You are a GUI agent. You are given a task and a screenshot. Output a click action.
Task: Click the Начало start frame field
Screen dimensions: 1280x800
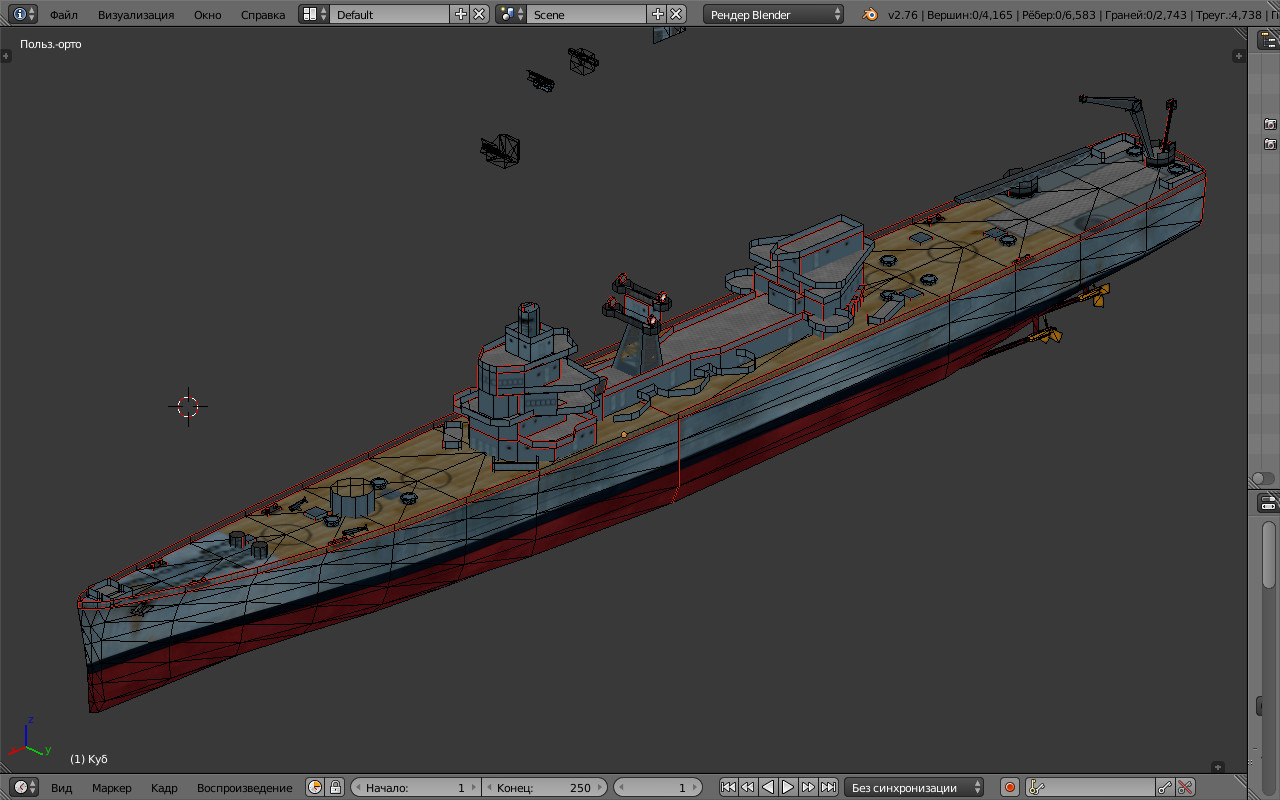pos(415,787)
